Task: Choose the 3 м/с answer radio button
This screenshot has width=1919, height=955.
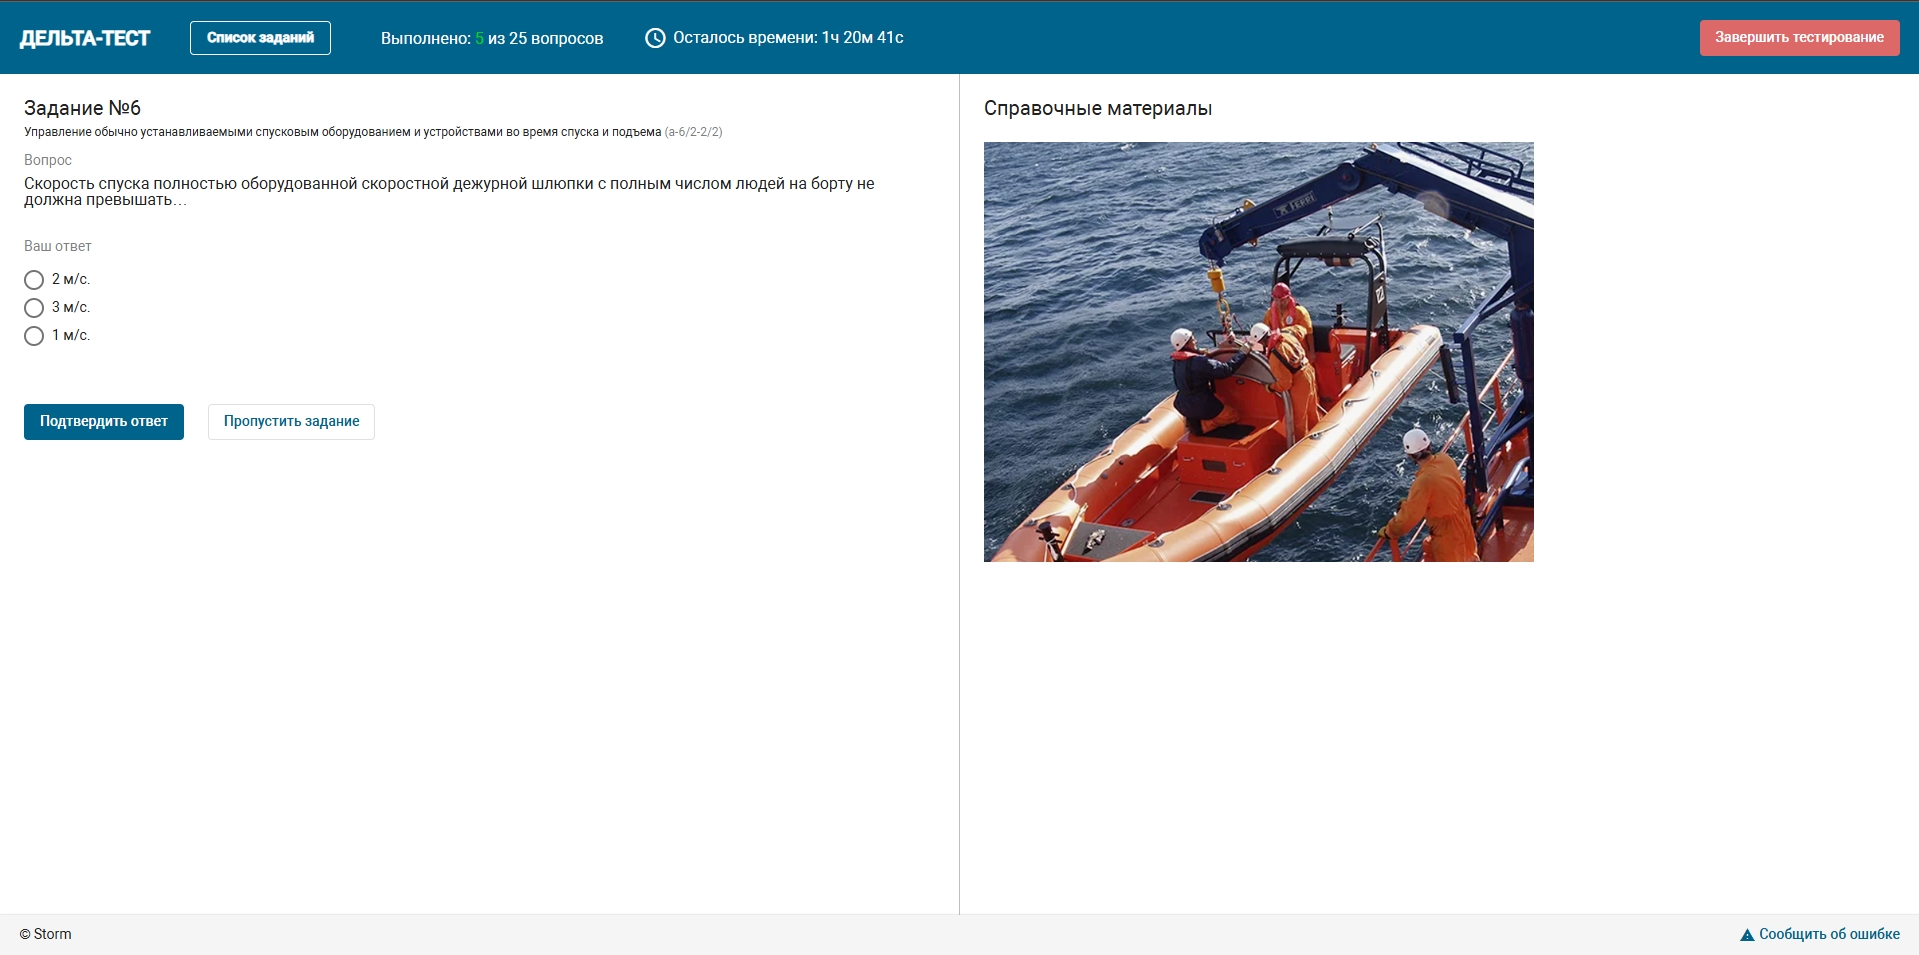Action: tap(34, 308)
